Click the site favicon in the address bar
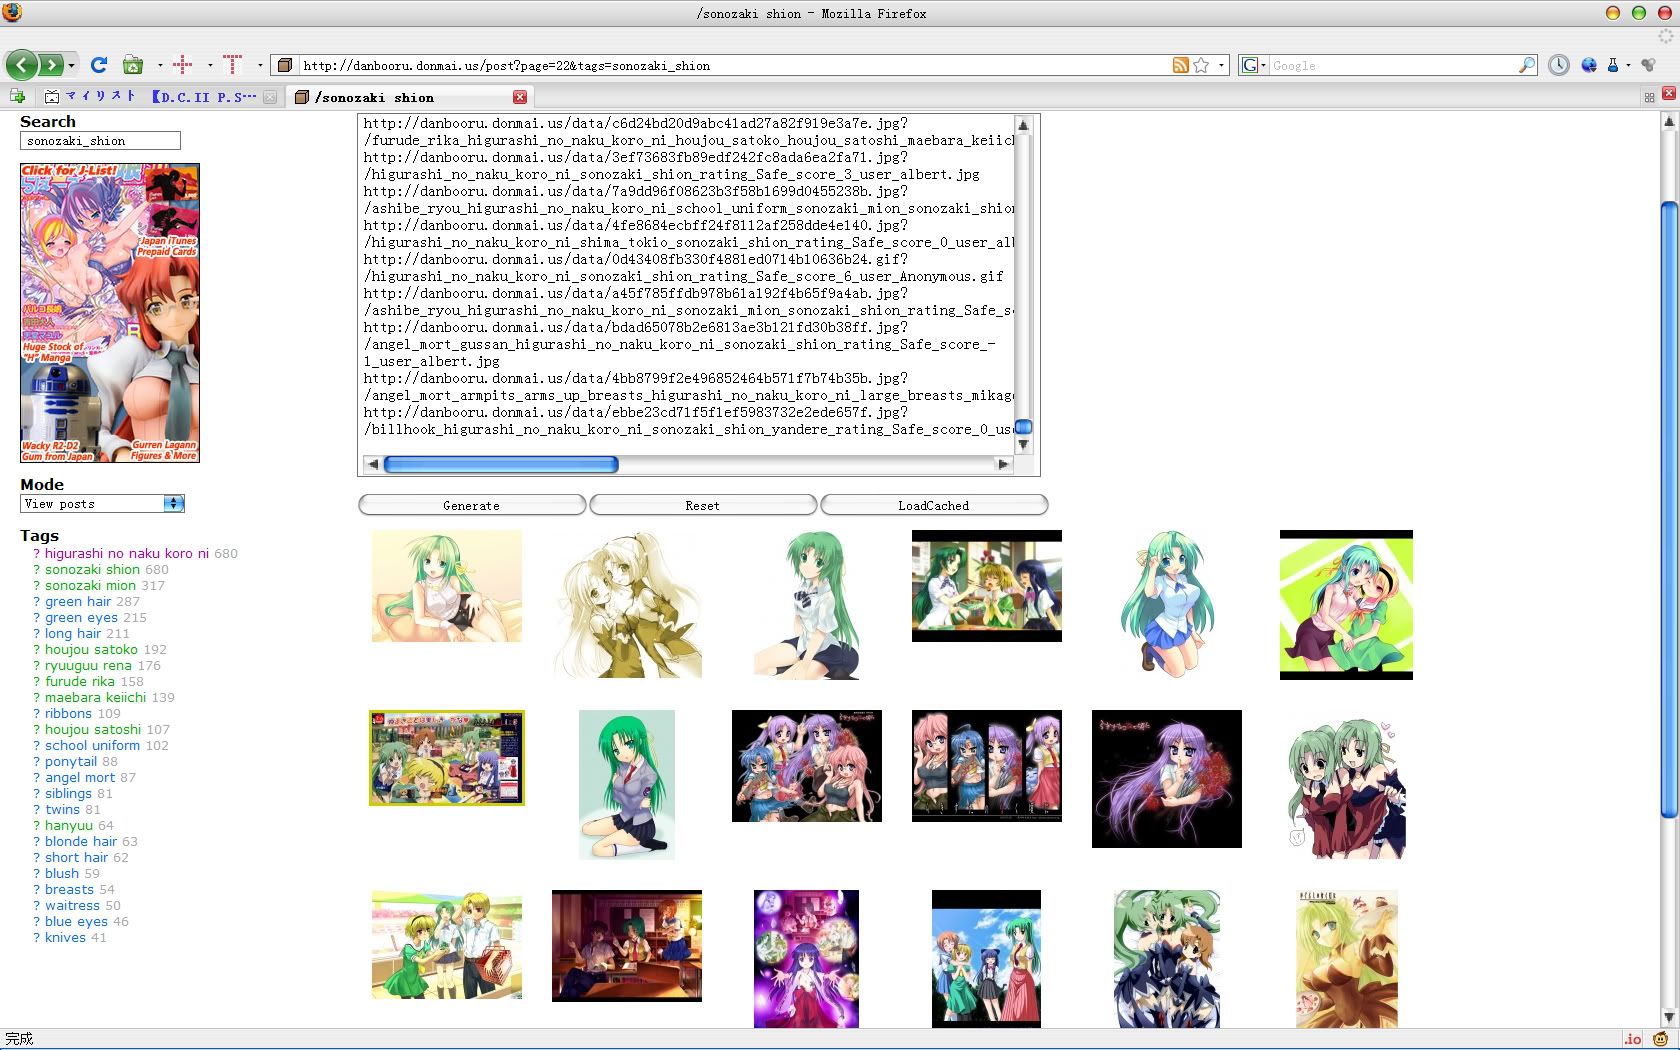Image resolution: width=1680 pixels, height=1050 pixels. click(x=285, y=65)
